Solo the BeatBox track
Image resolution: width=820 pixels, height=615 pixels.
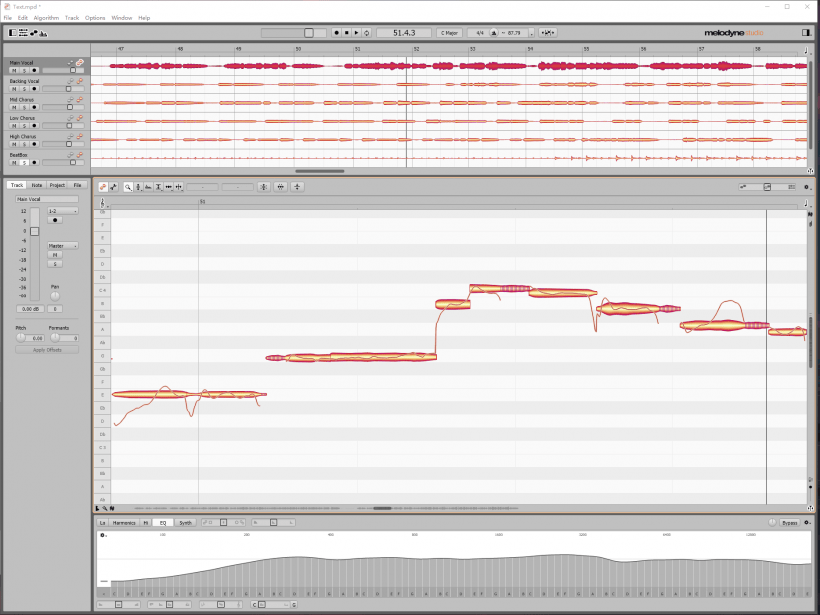coord(24,161)
